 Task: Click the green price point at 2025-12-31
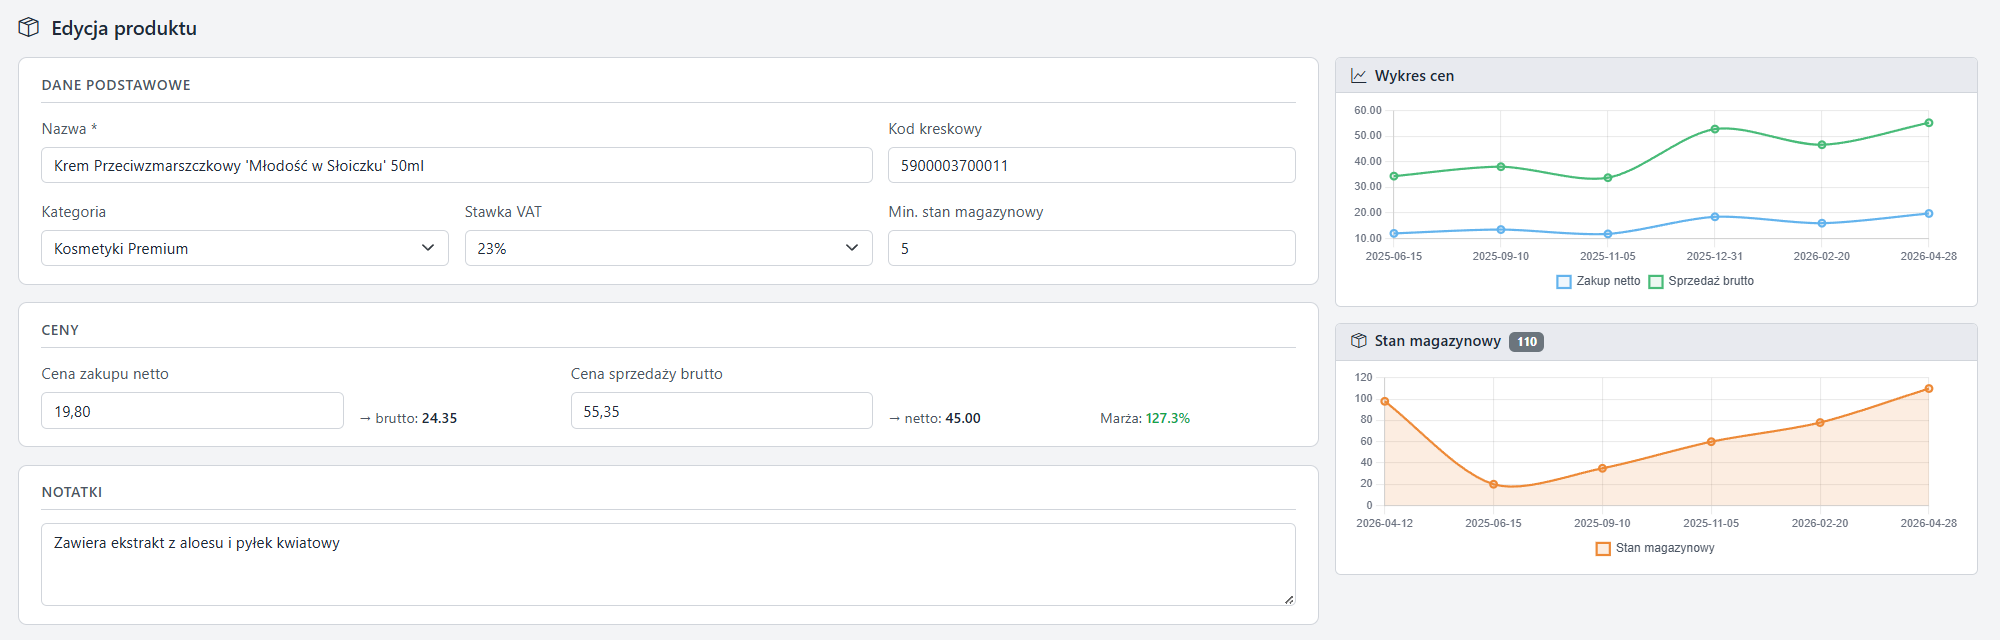pos(1715,129)
